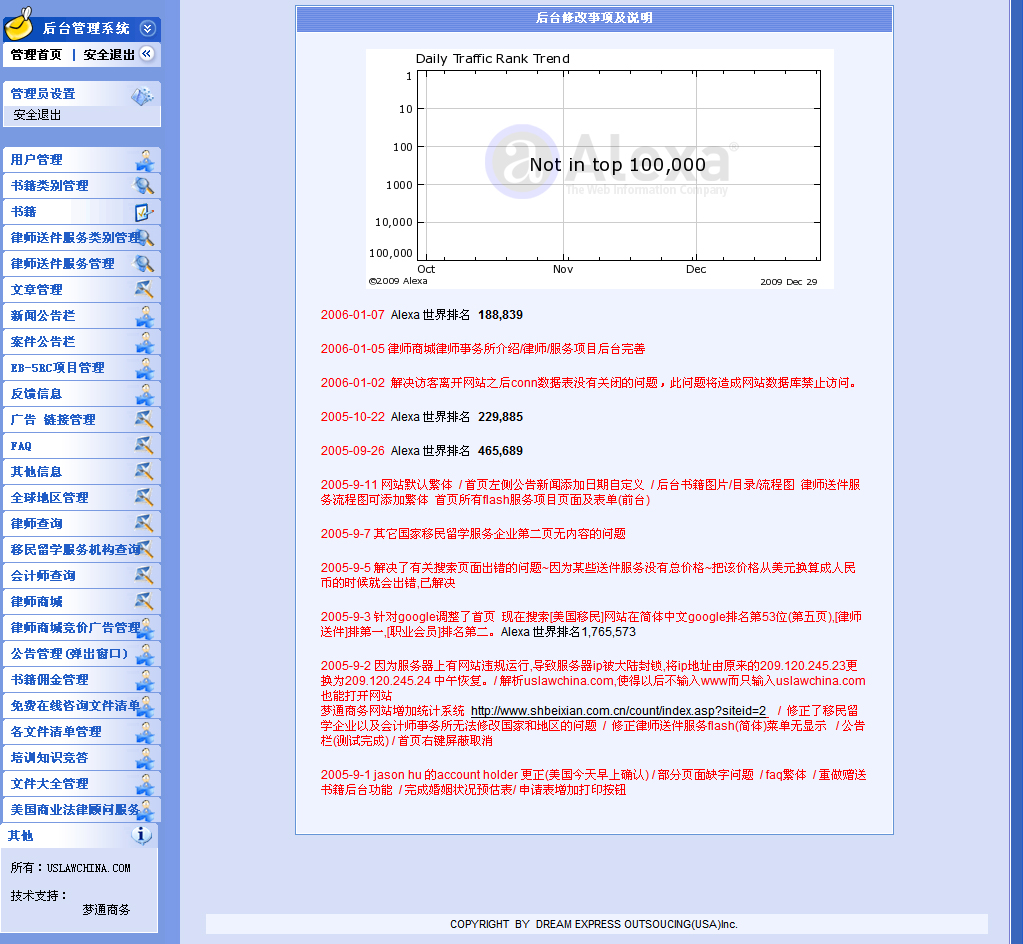Open the EB-5RC项目管理 menu
The width and height of the screenshot is (1023, 944).
pyautogui.click(x=82, y=368)
